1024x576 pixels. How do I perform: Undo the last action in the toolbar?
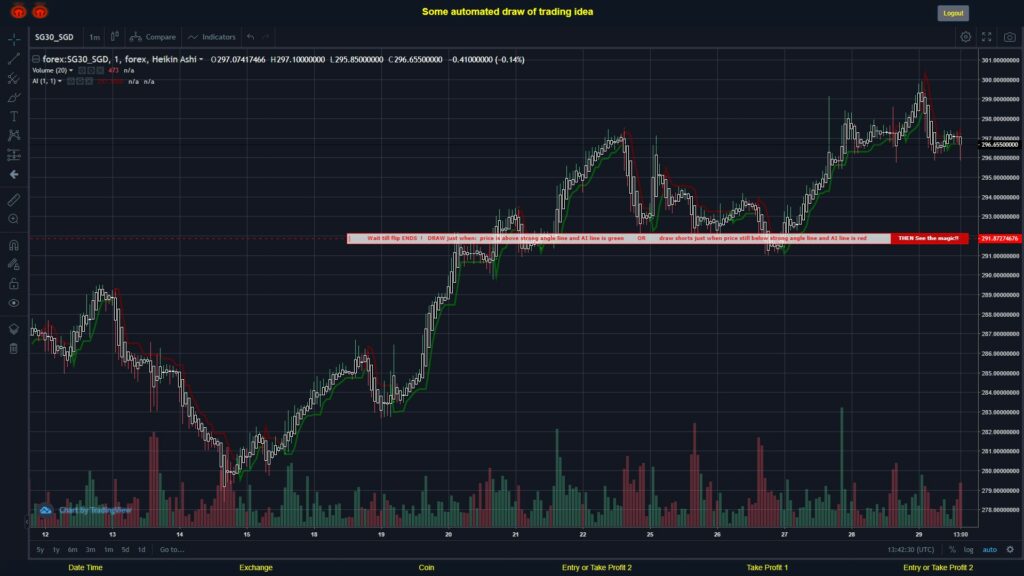coord(251,37)
